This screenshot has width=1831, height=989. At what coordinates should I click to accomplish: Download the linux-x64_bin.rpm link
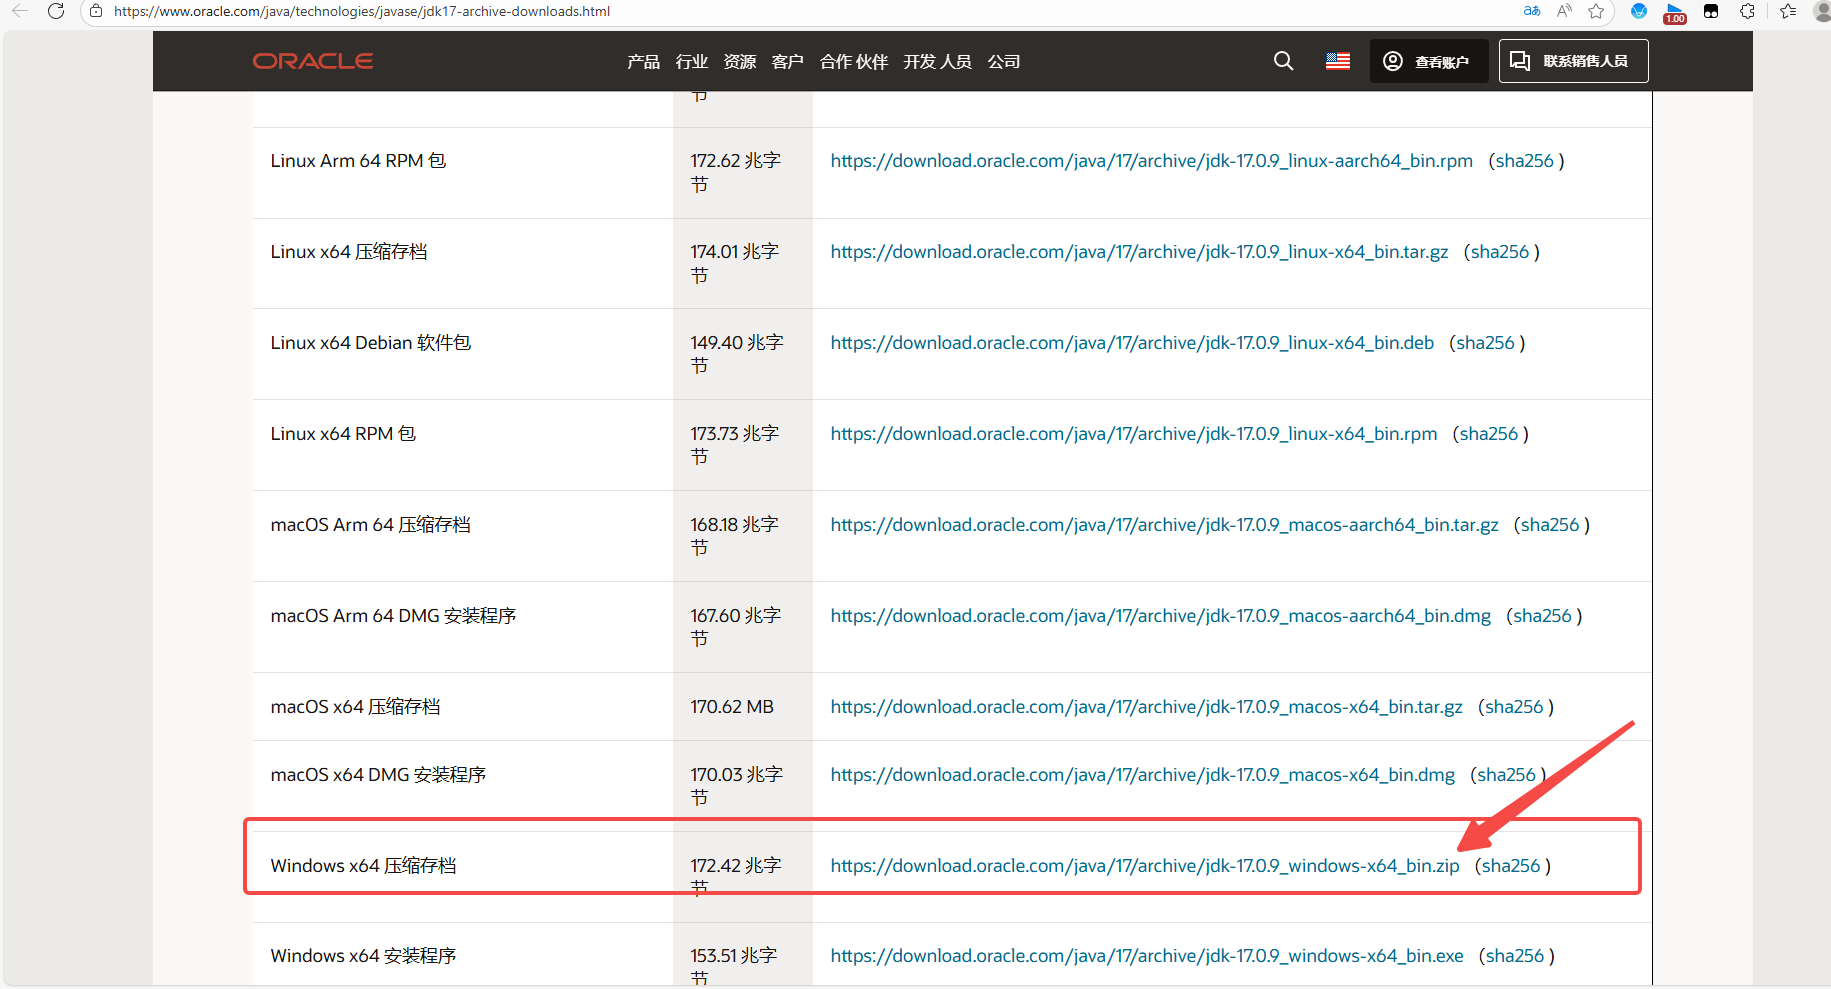[1134, 434]
